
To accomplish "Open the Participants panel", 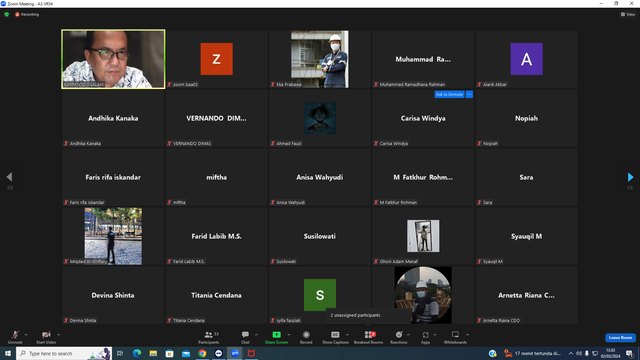I will point(209,337).
